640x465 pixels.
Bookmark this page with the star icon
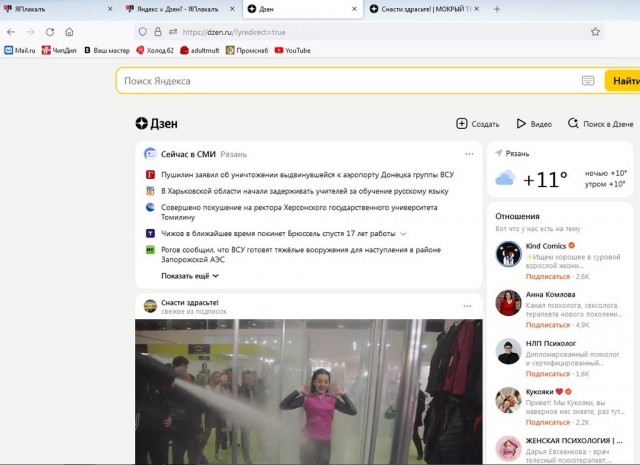point(595,32)
